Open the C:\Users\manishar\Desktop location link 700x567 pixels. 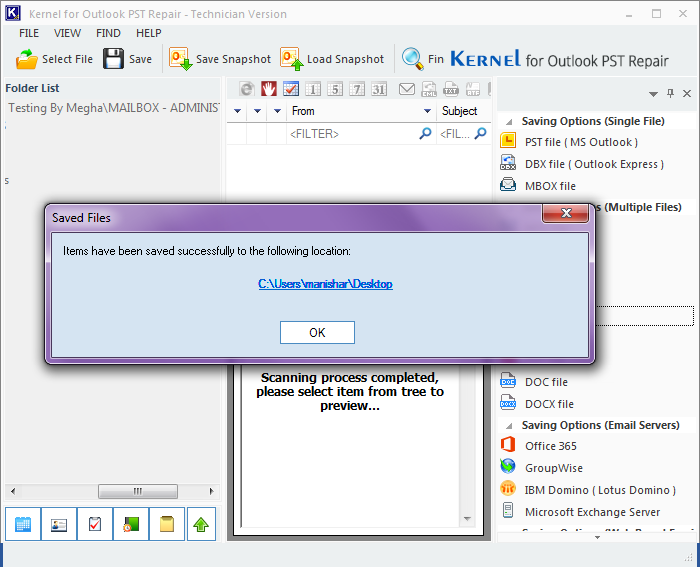tap(325, 284)
